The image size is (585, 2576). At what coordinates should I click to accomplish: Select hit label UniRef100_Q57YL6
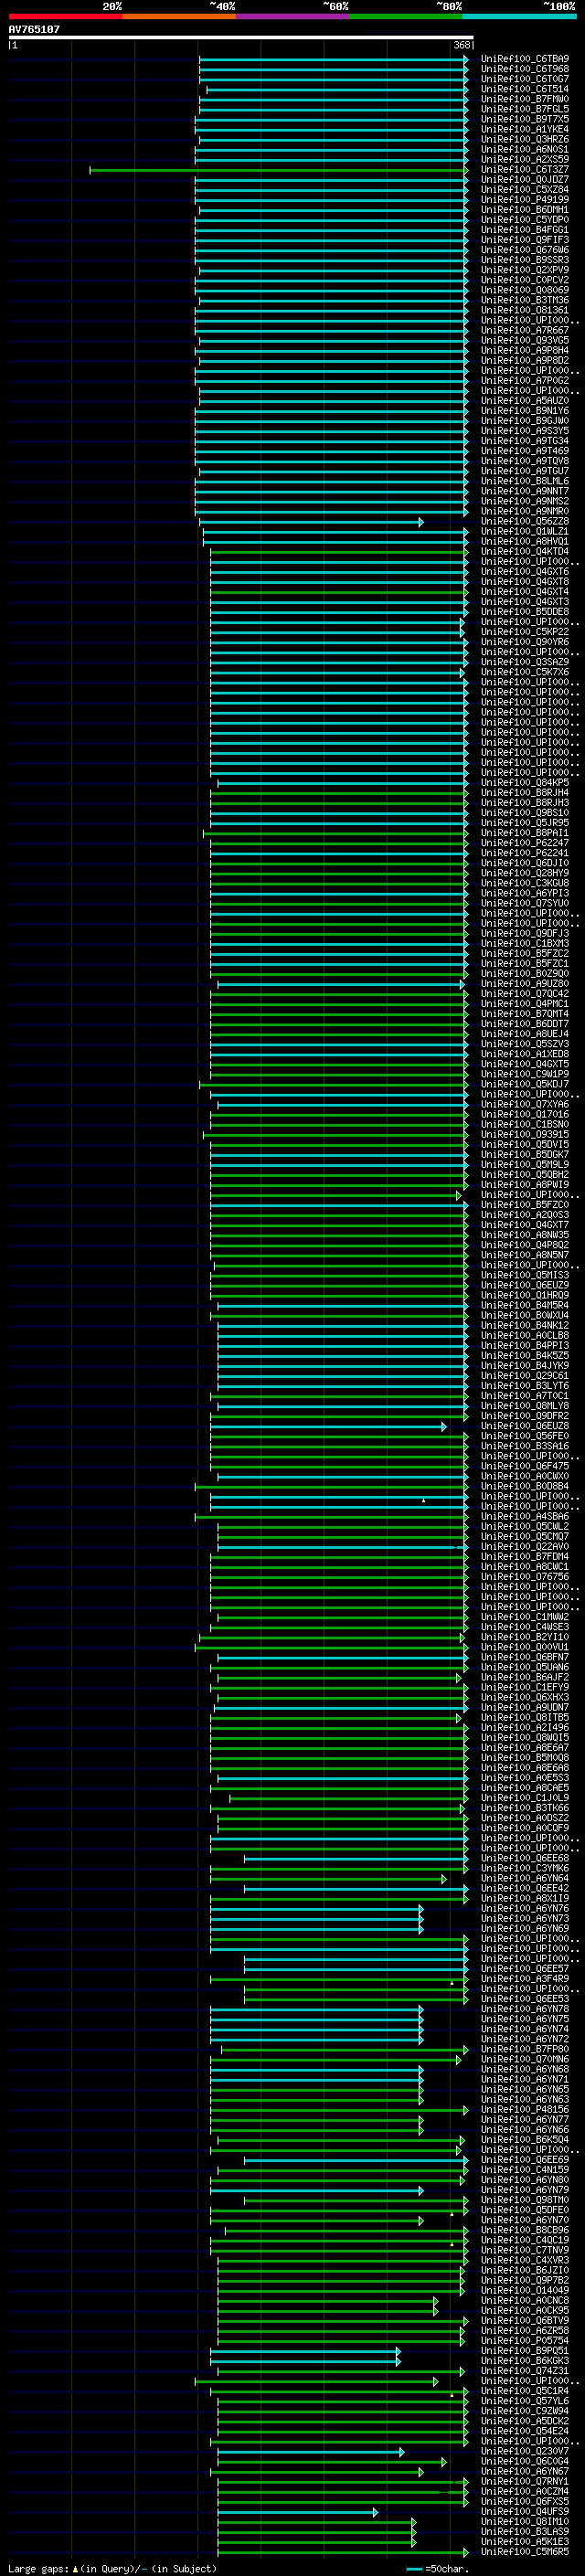pyautogui.click(x=524, y=2401)
